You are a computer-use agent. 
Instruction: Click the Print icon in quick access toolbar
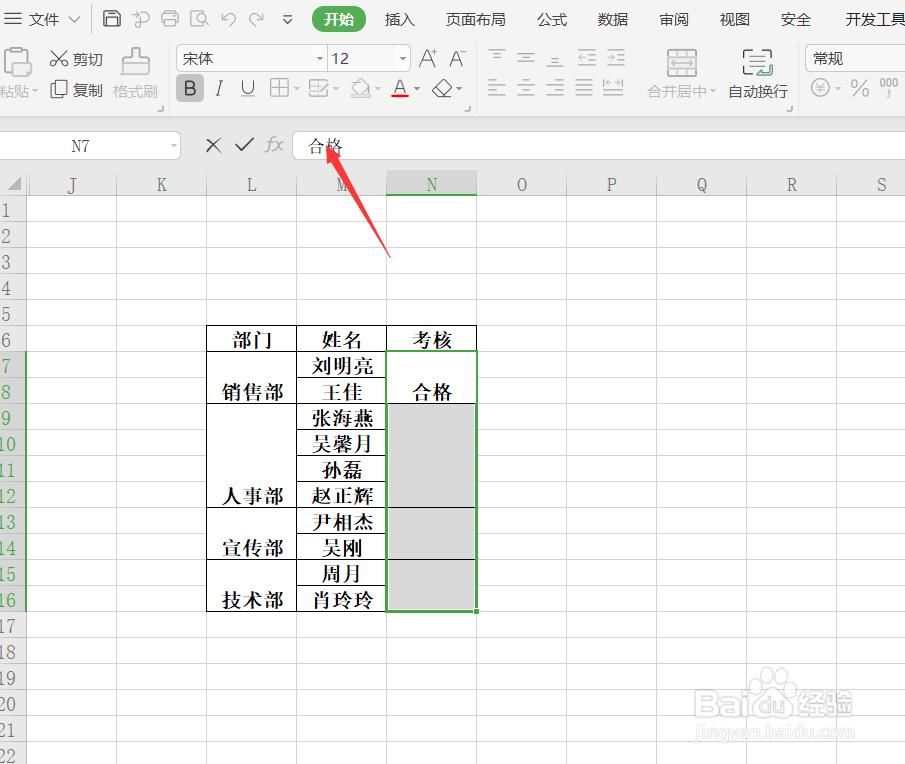[170, 19]
